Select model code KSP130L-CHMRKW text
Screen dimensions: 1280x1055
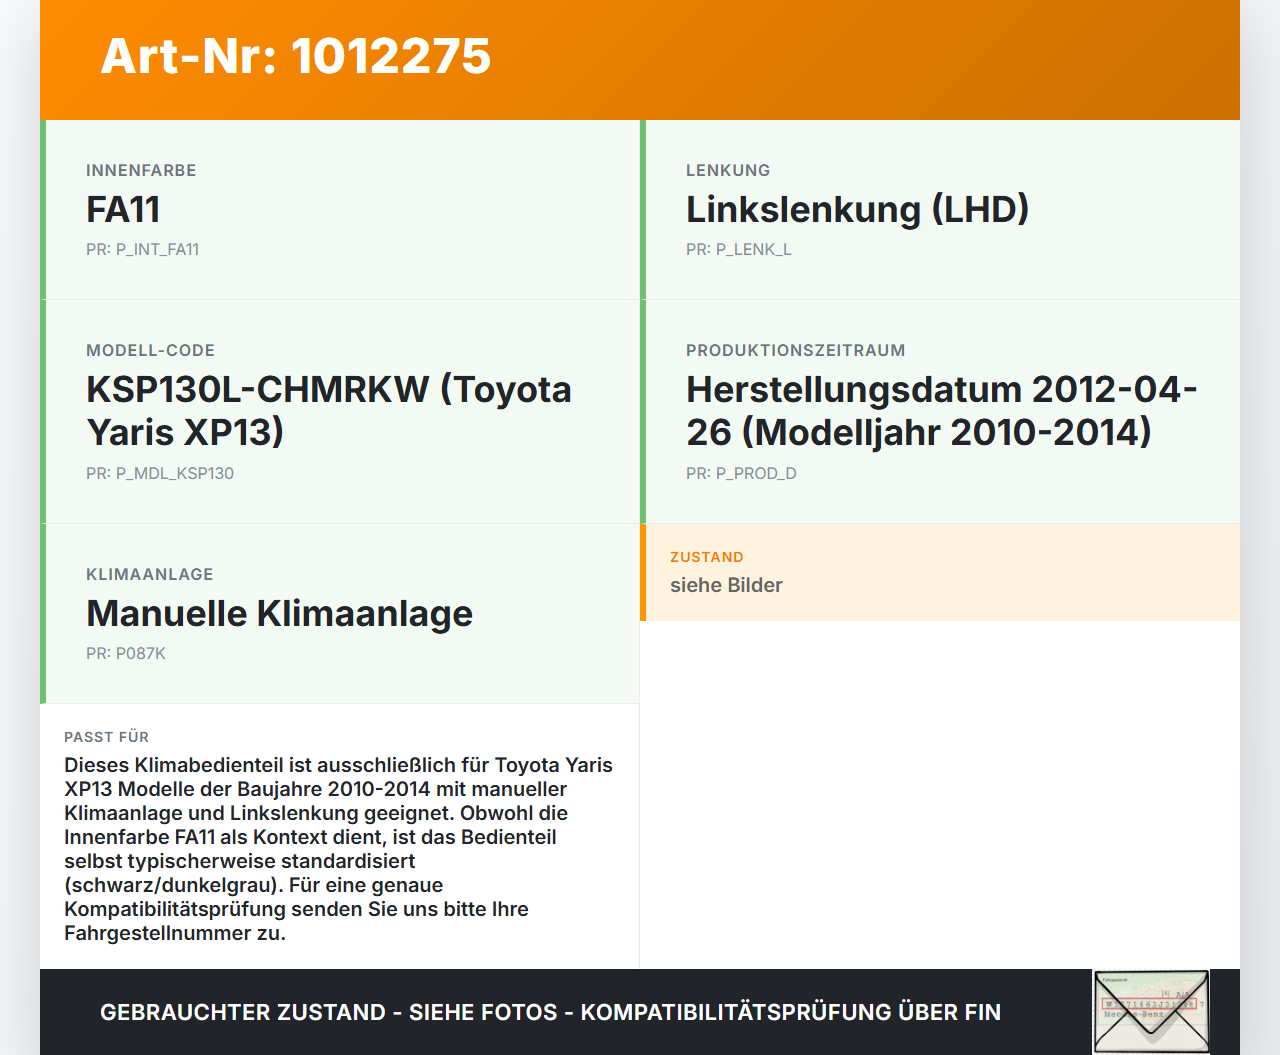tap(329, 410)
